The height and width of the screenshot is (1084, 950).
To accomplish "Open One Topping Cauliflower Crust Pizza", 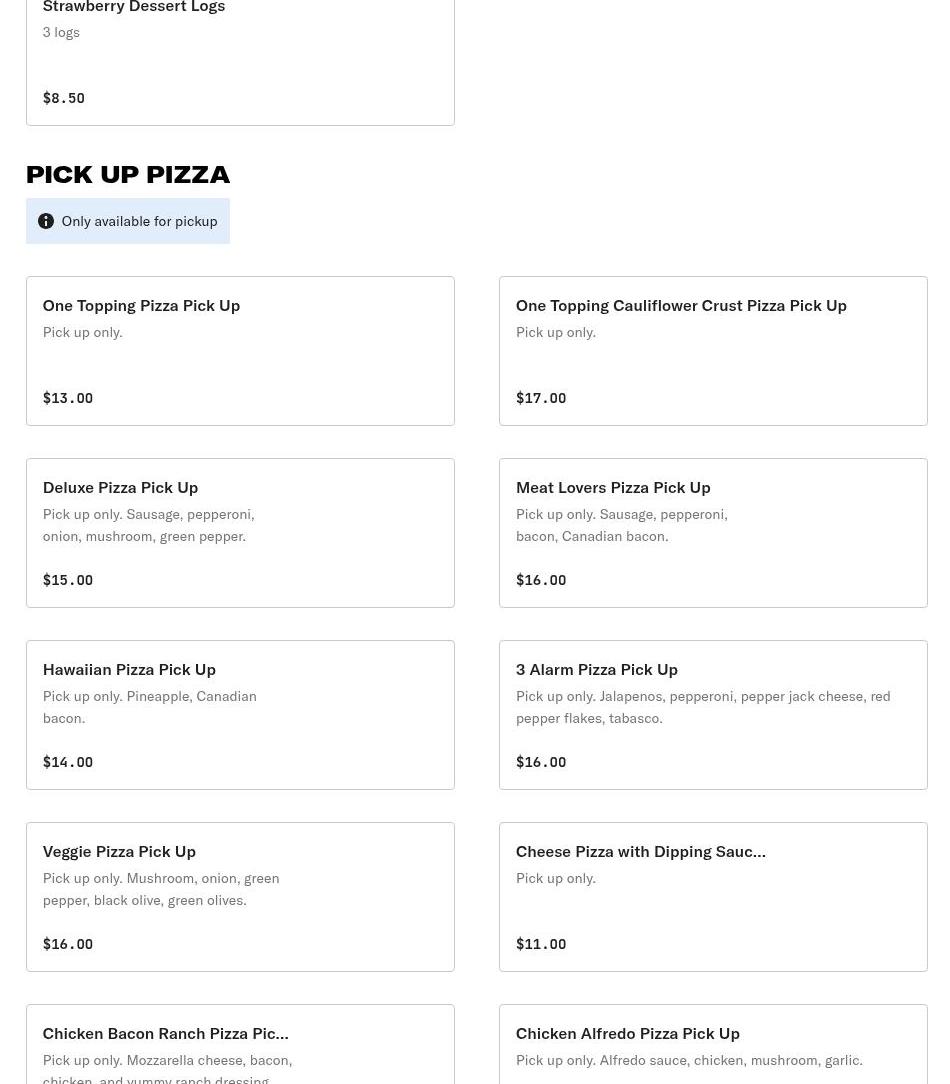I will 712,350.
